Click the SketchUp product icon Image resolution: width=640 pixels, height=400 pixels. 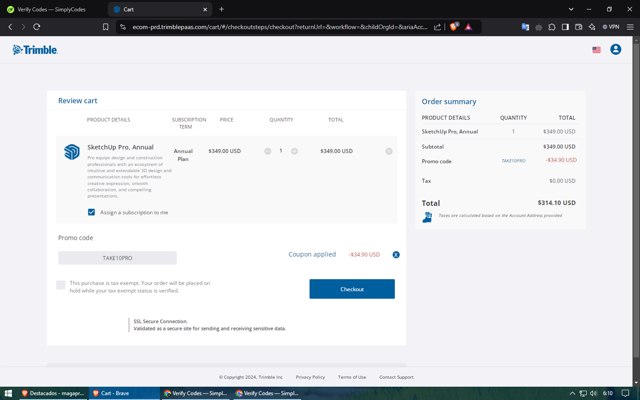[x=72, y=152]
